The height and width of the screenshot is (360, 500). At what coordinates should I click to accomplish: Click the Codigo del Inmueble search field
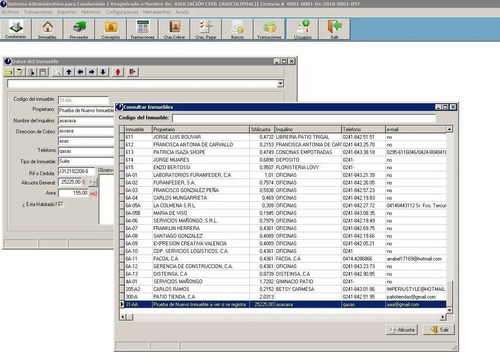coord(304,118)
